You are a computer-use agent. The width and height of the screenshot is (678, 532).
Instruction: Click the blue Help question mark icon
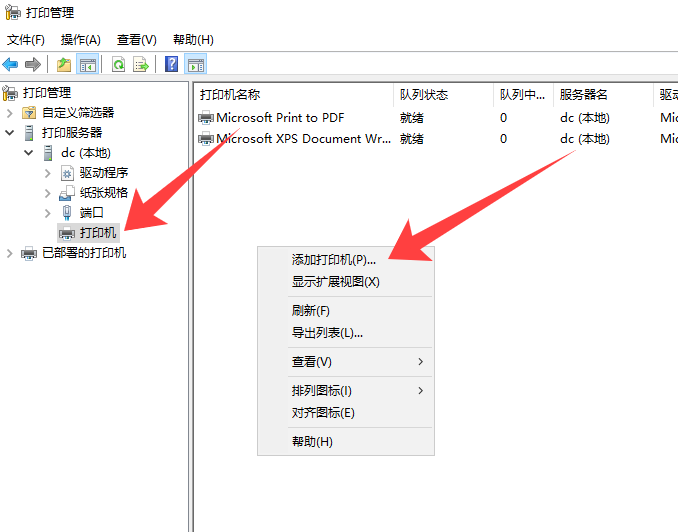(172, 65)
